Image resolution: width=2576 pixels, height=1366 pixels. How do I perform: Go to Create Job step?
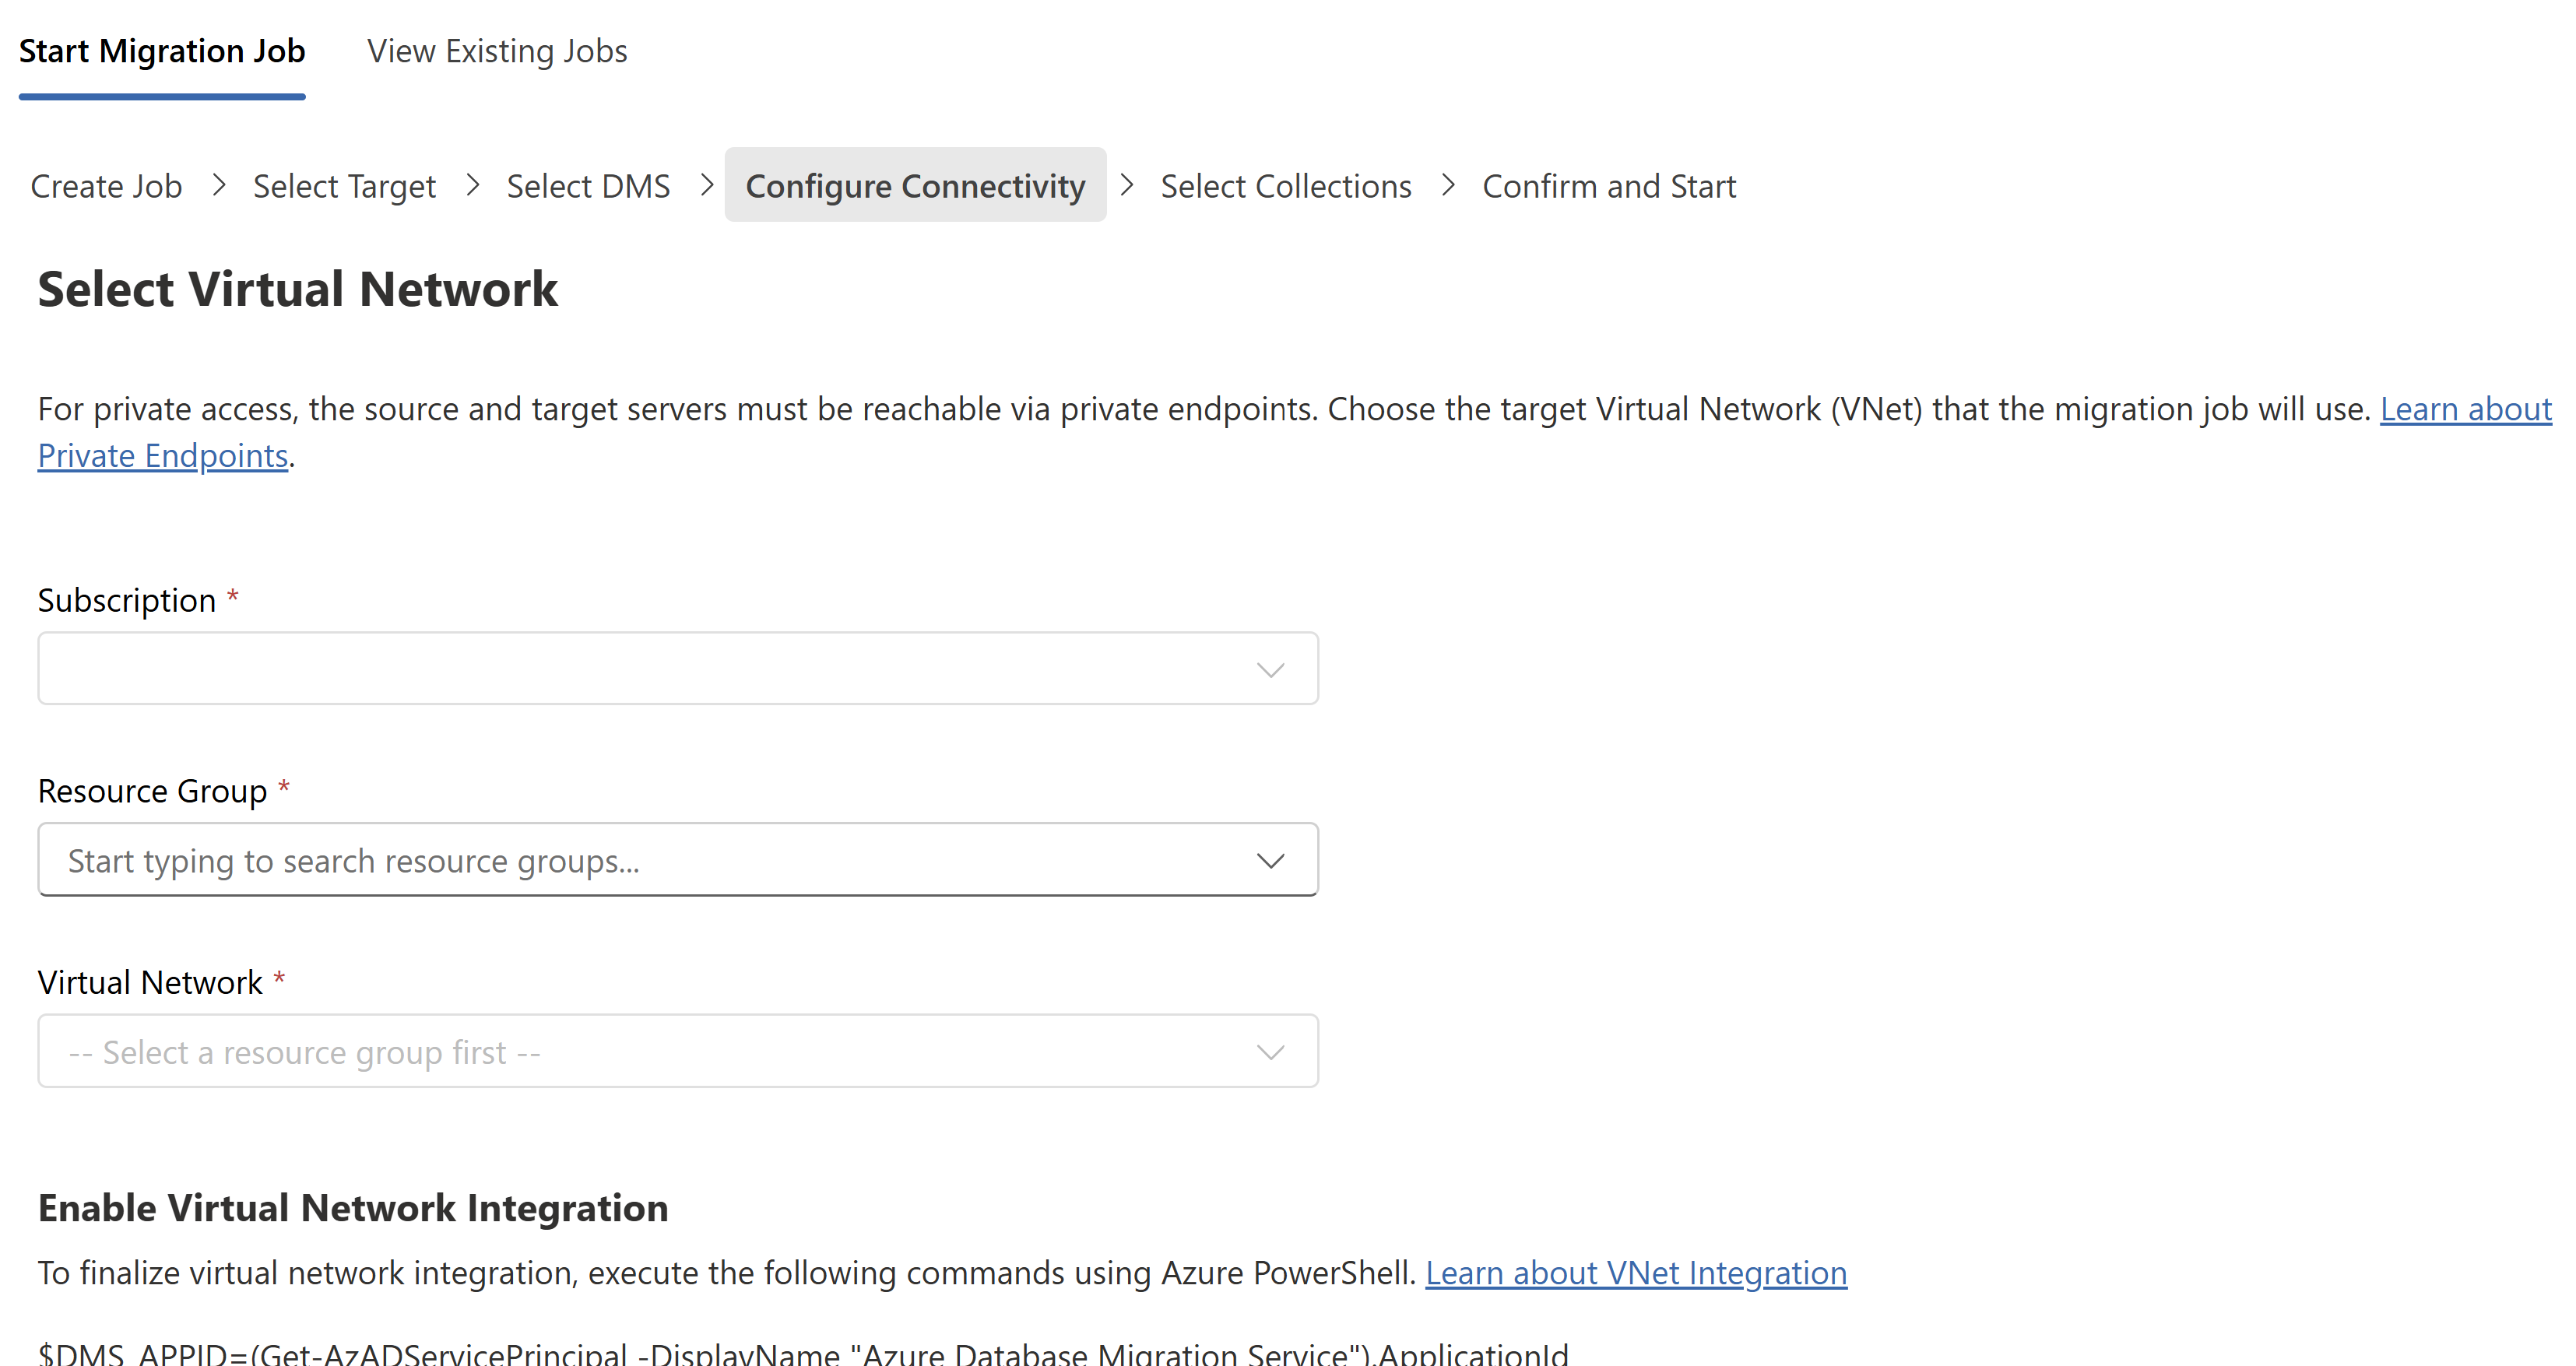point(106,186)
